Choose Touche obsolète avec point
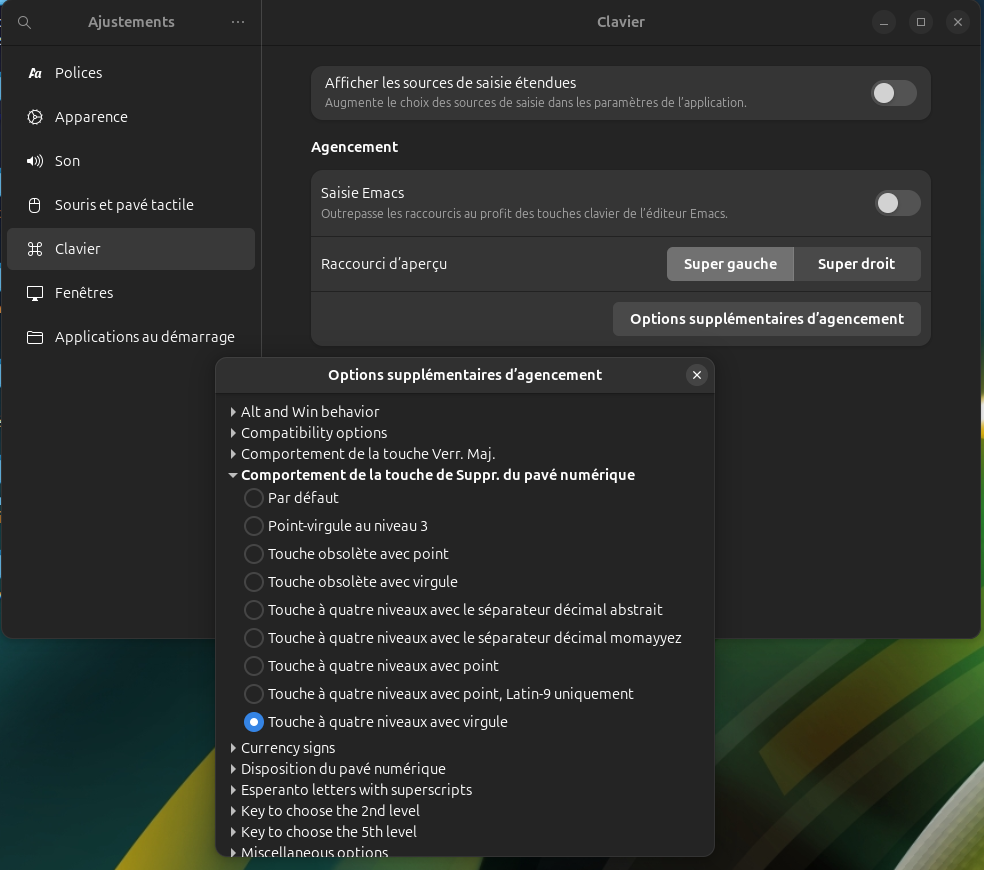The width and height of the screenshot is (984, 870). click(254, 554)
